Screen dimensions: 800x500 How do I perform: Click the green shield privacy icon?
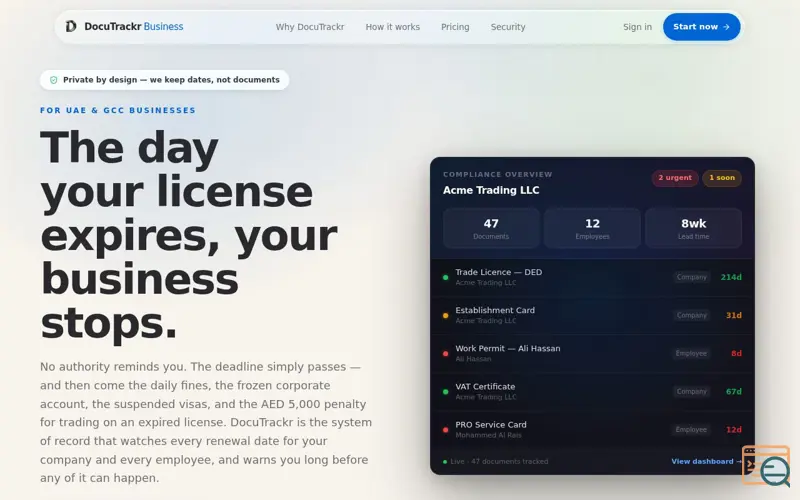[54, 80]
